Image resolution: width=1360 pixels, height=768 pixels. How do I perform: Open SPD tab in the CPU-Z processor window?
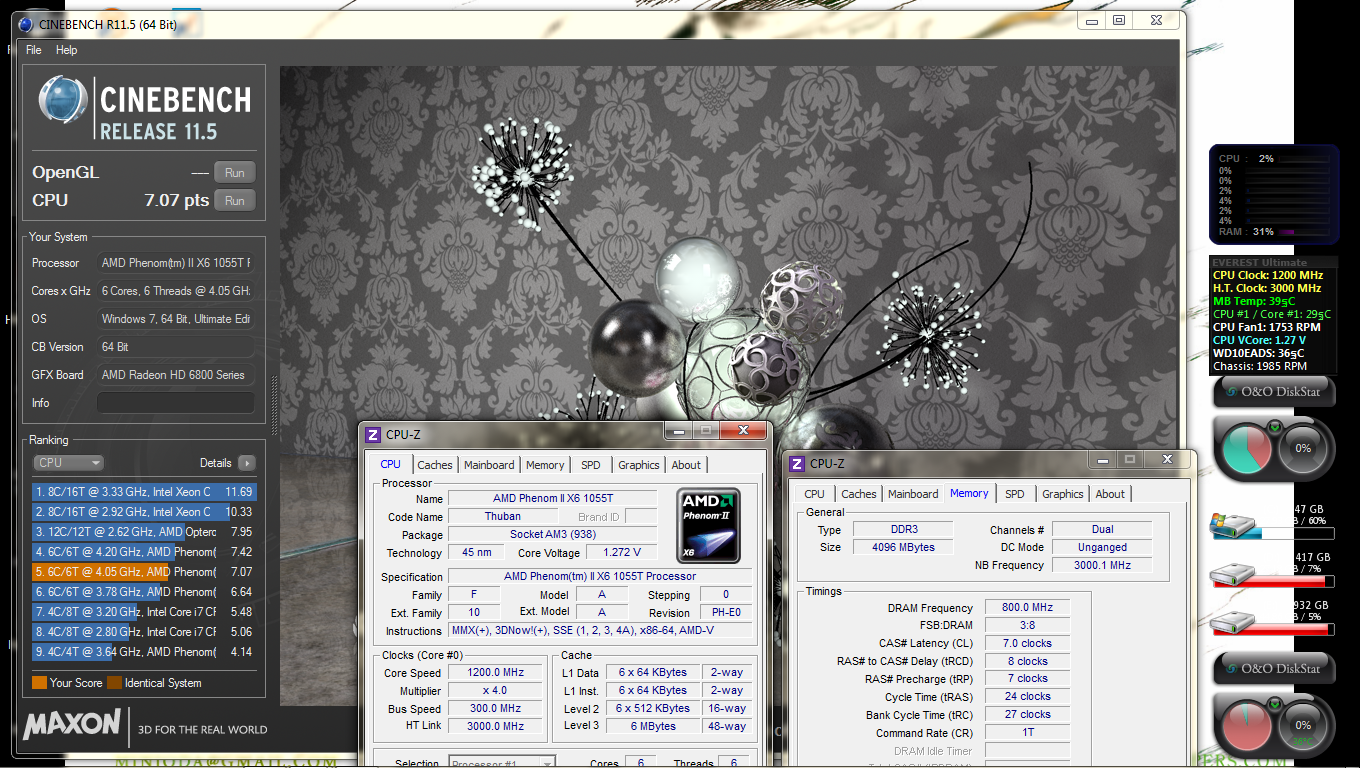(x=591, y=465)
